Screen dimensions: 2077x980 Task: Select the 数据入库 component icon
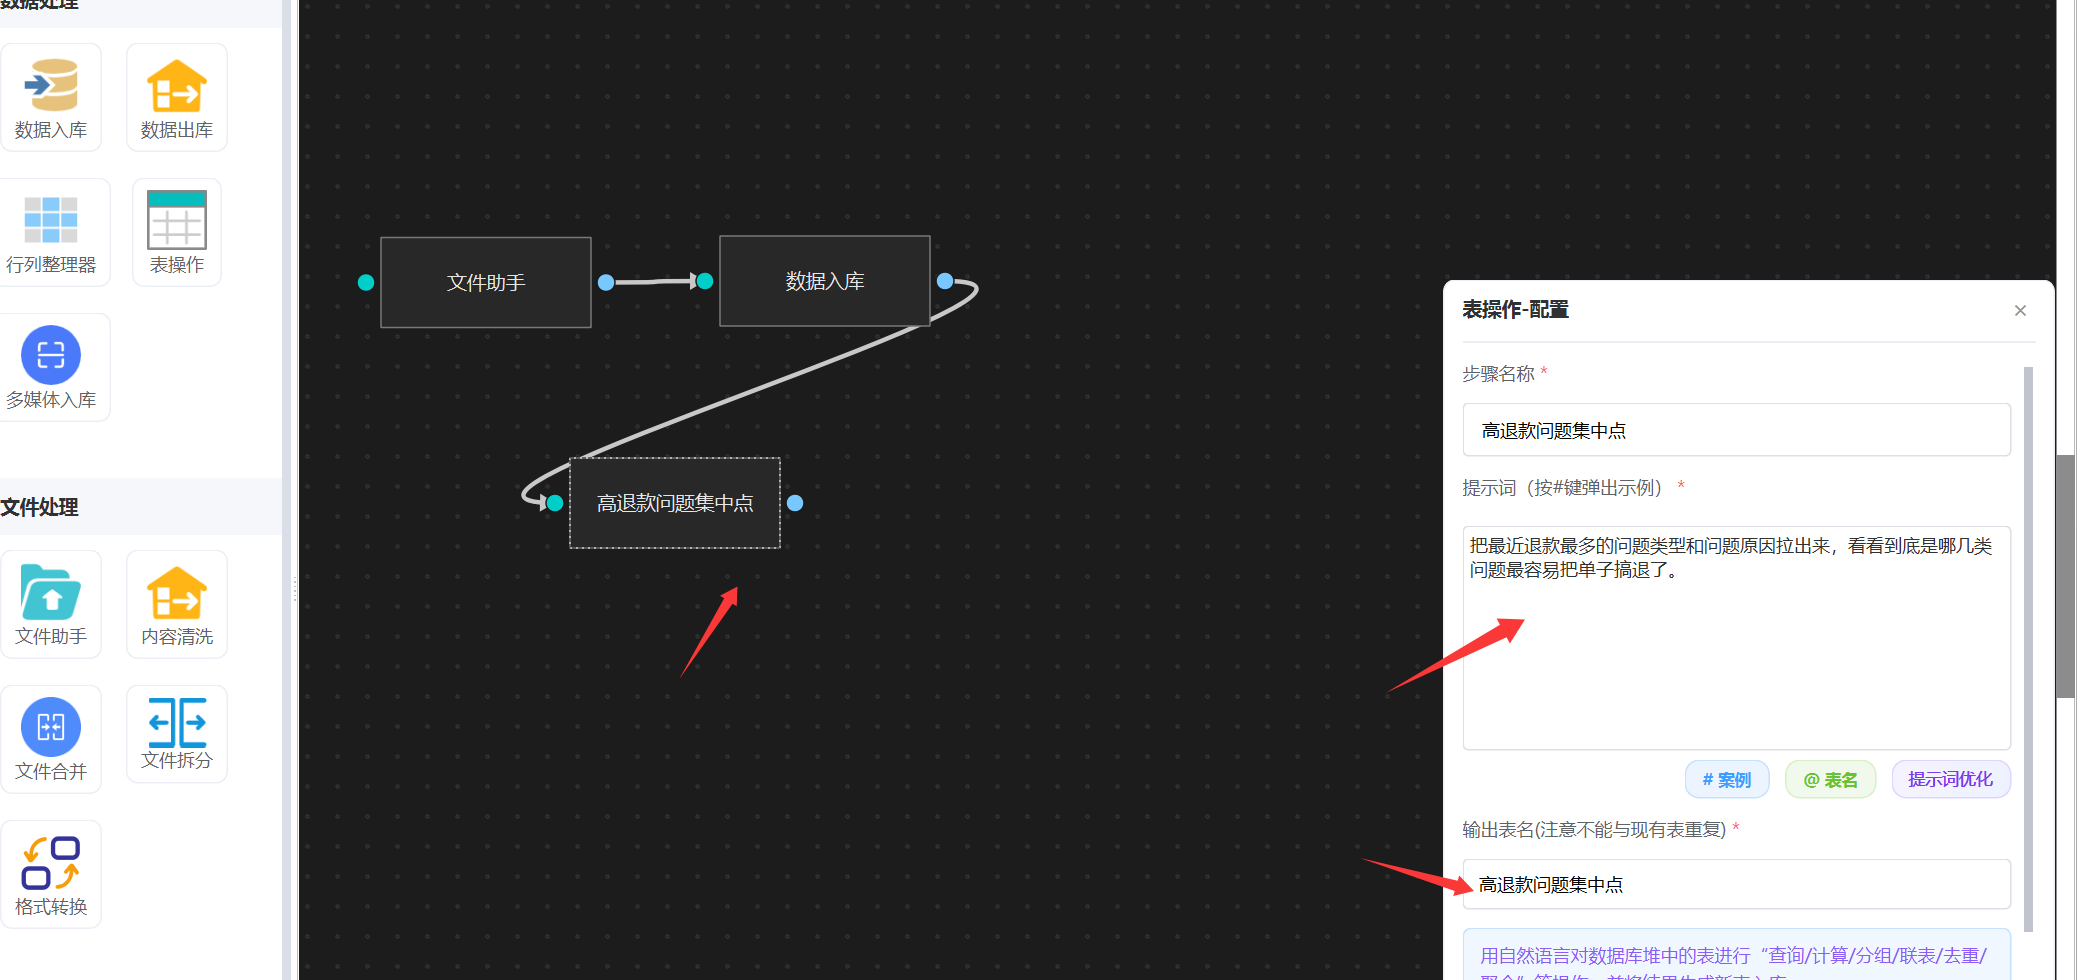pos(51,86)
